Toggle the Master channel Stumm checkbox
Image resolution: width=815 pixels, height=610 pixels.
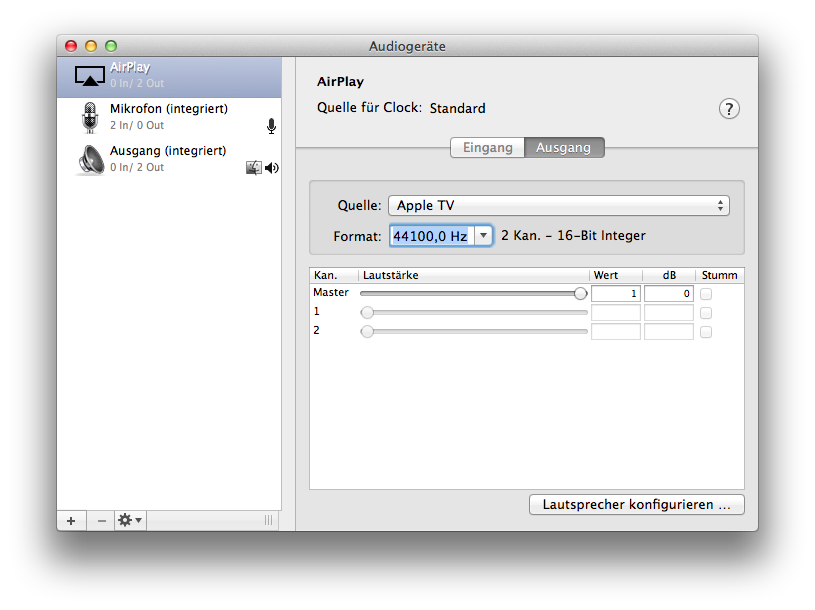(x=706, y=294)
